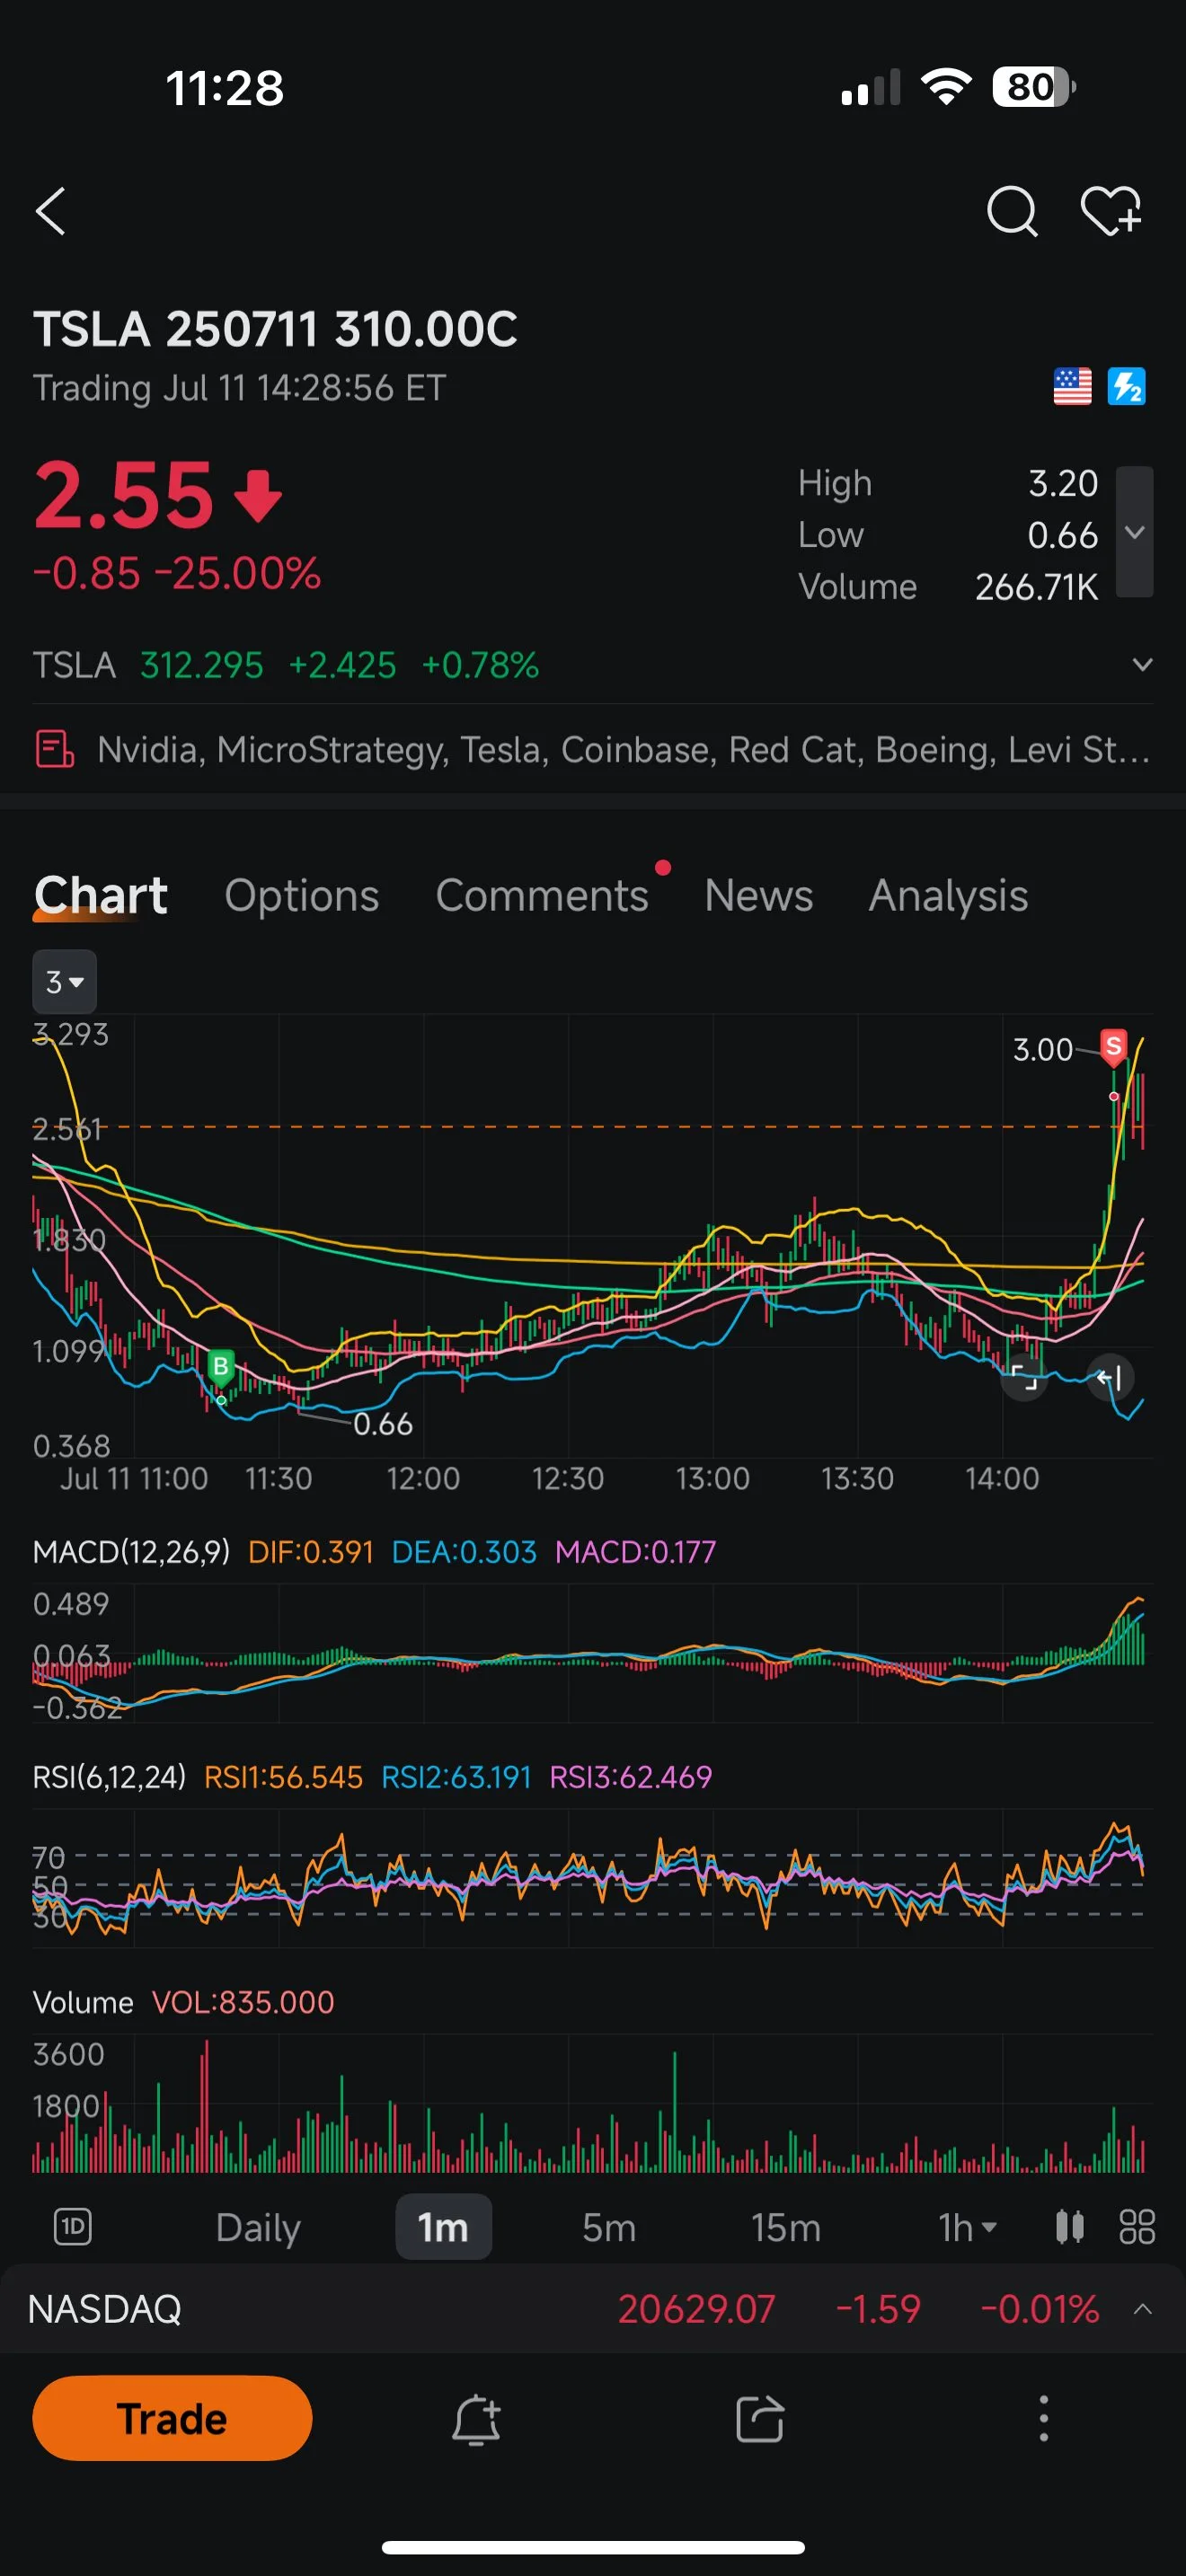1186x2576 pixels.
Task: Tap the 2.561 dashed price line label
Action: [67, 1129]
